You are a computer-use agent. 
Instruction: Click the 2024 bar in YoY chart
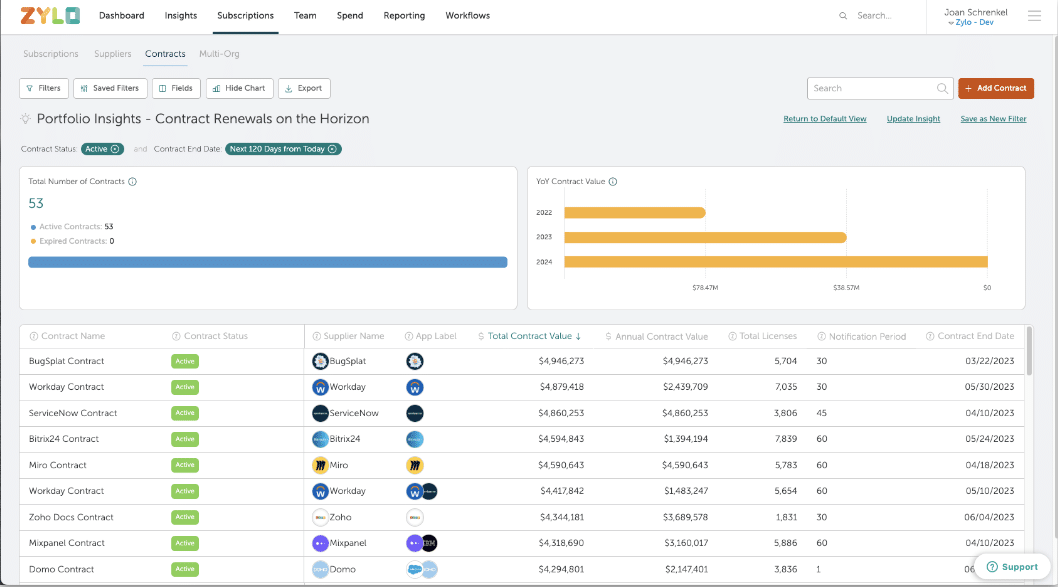(775, 262)
